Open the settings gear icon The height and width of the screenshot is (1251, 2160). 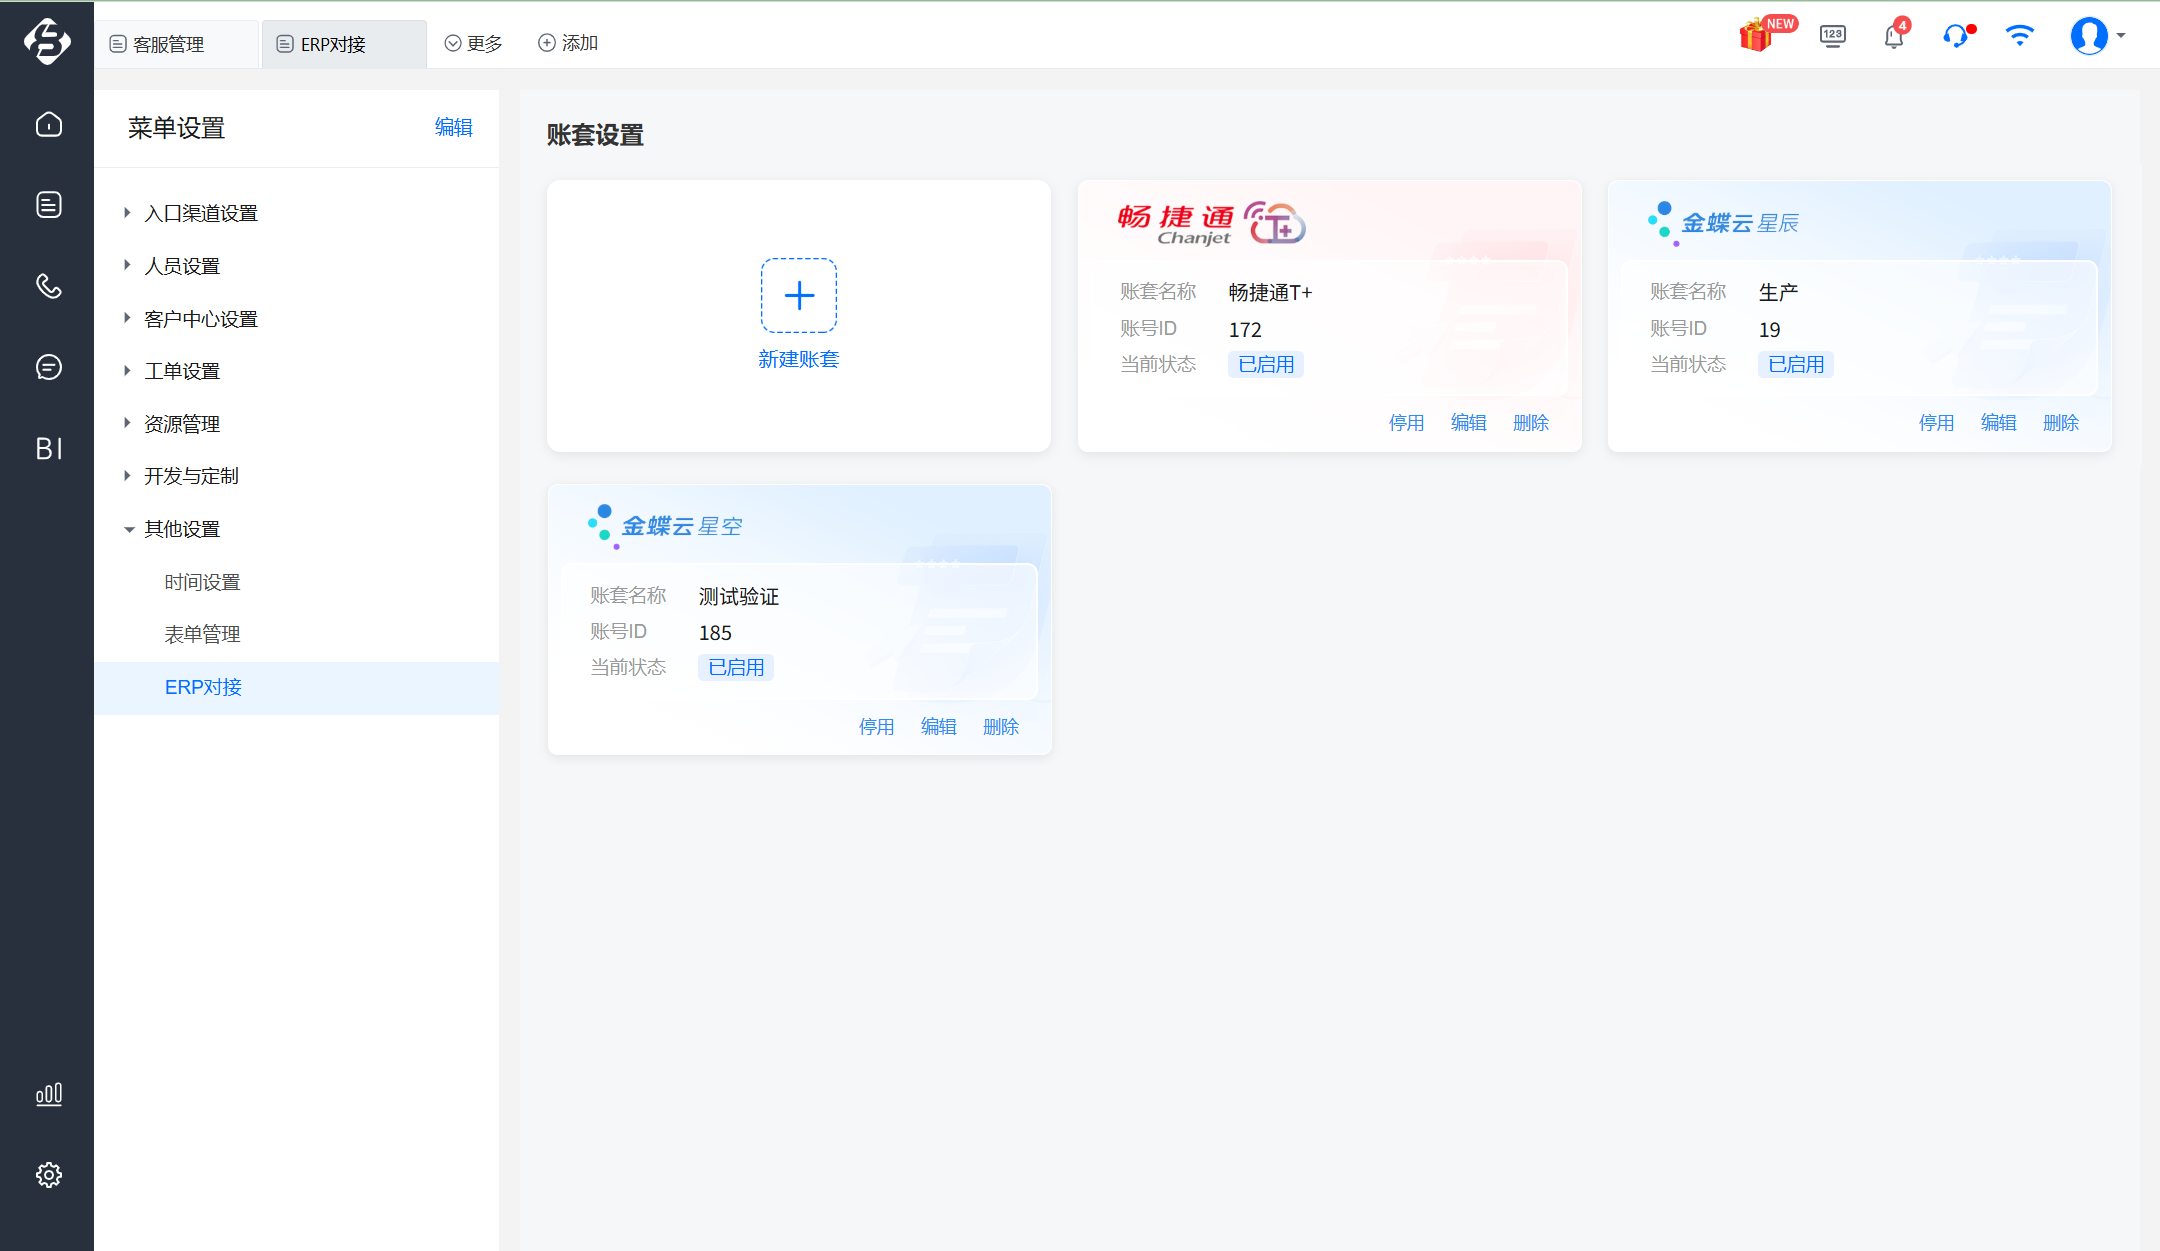point(48,1175)
